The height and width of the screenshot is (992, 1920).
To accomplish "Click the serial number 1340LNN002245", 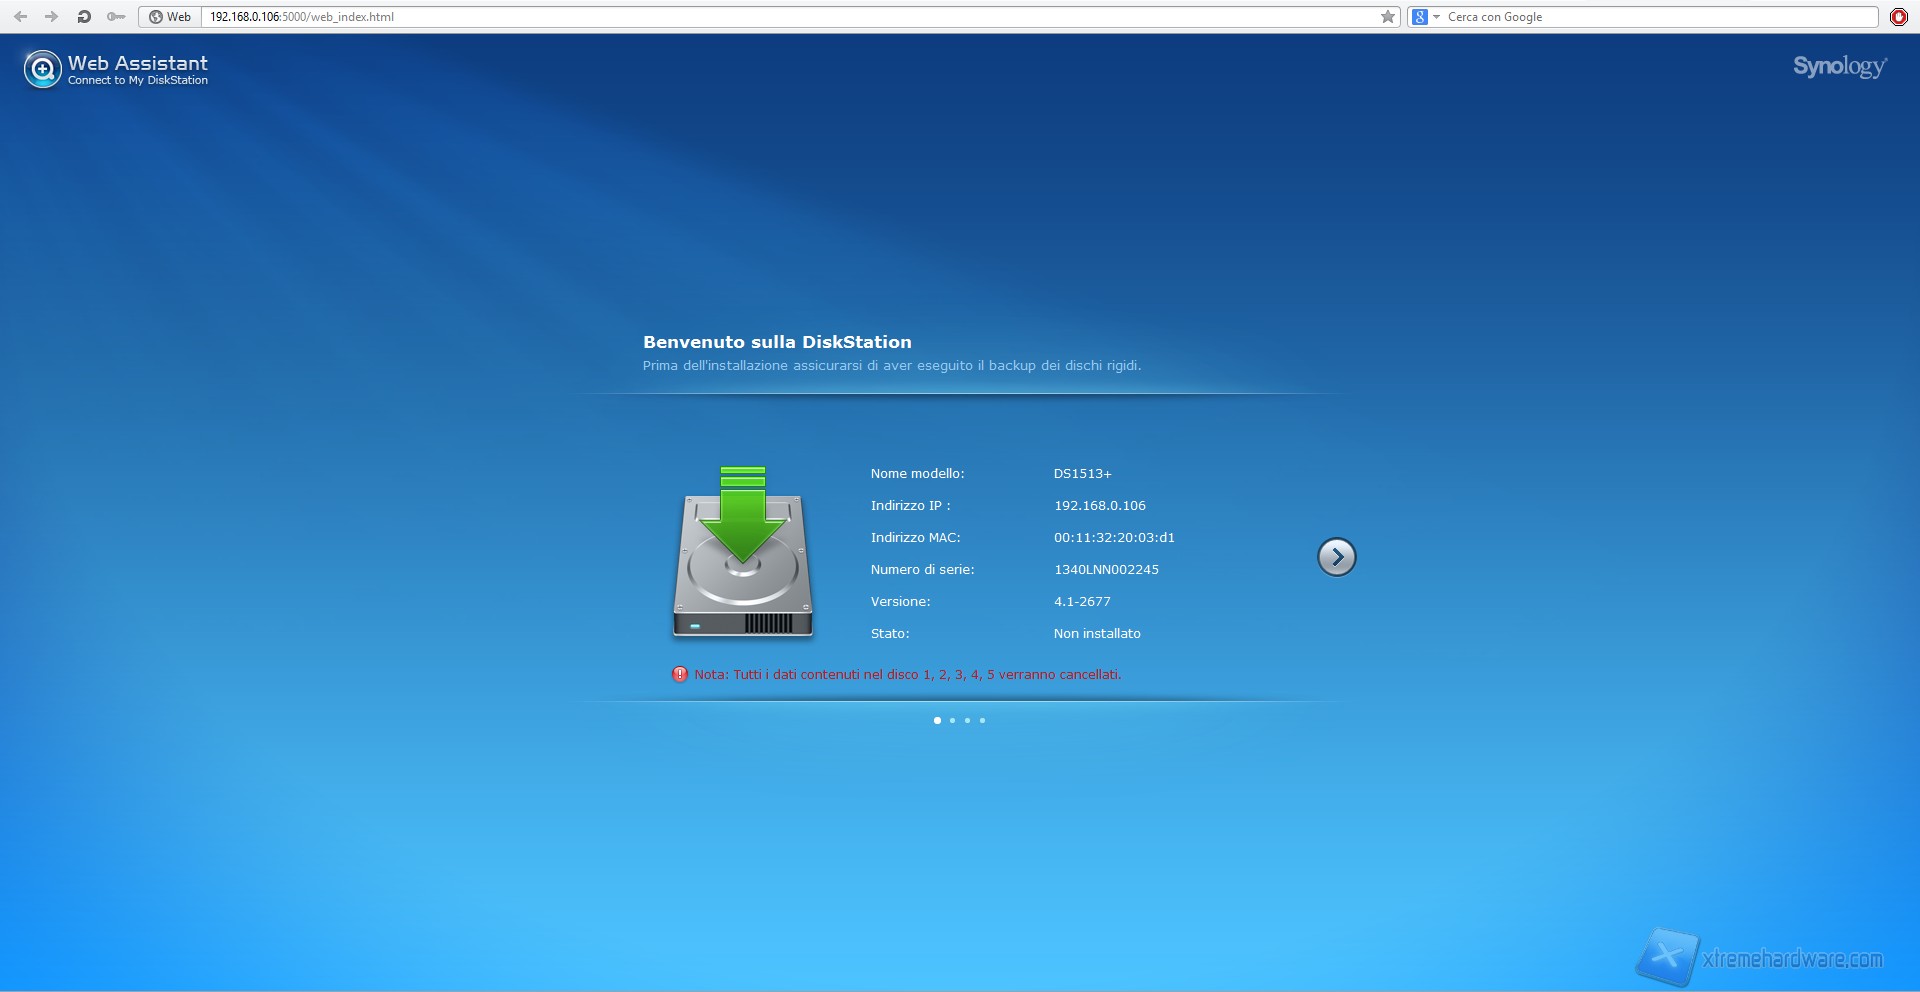I will coord(1106,570).
